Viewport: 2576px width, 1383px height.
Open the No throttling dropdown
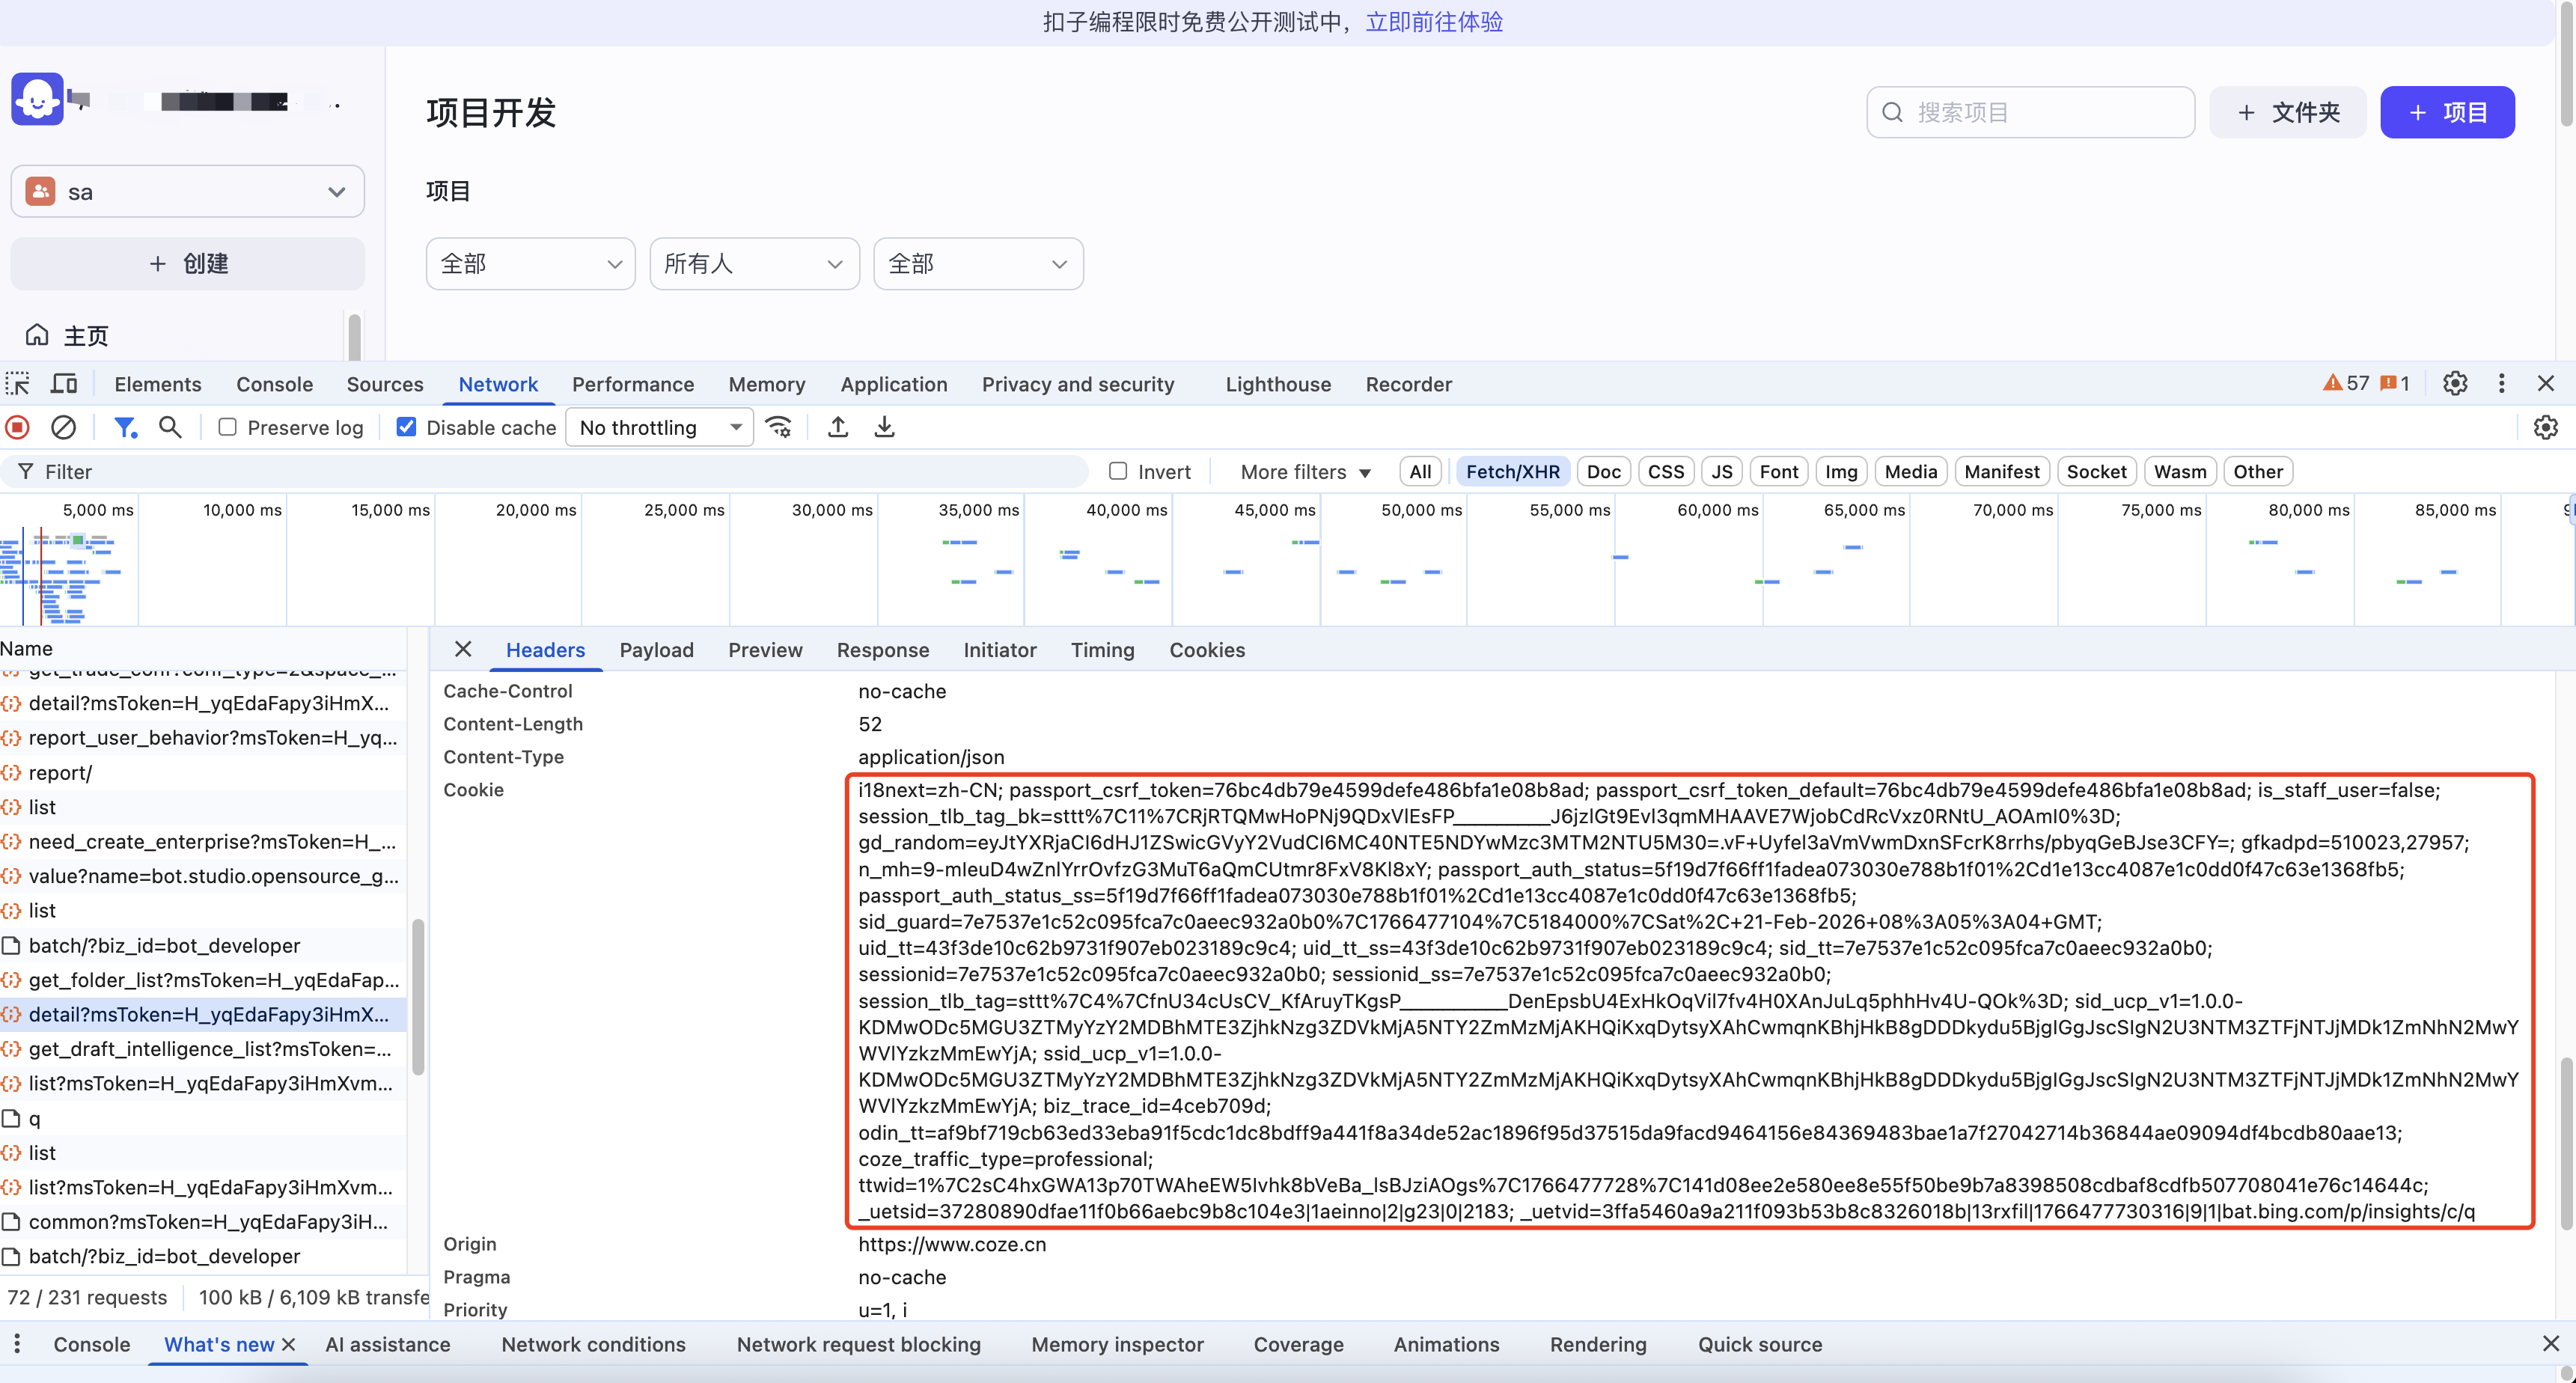coord(659,427)
